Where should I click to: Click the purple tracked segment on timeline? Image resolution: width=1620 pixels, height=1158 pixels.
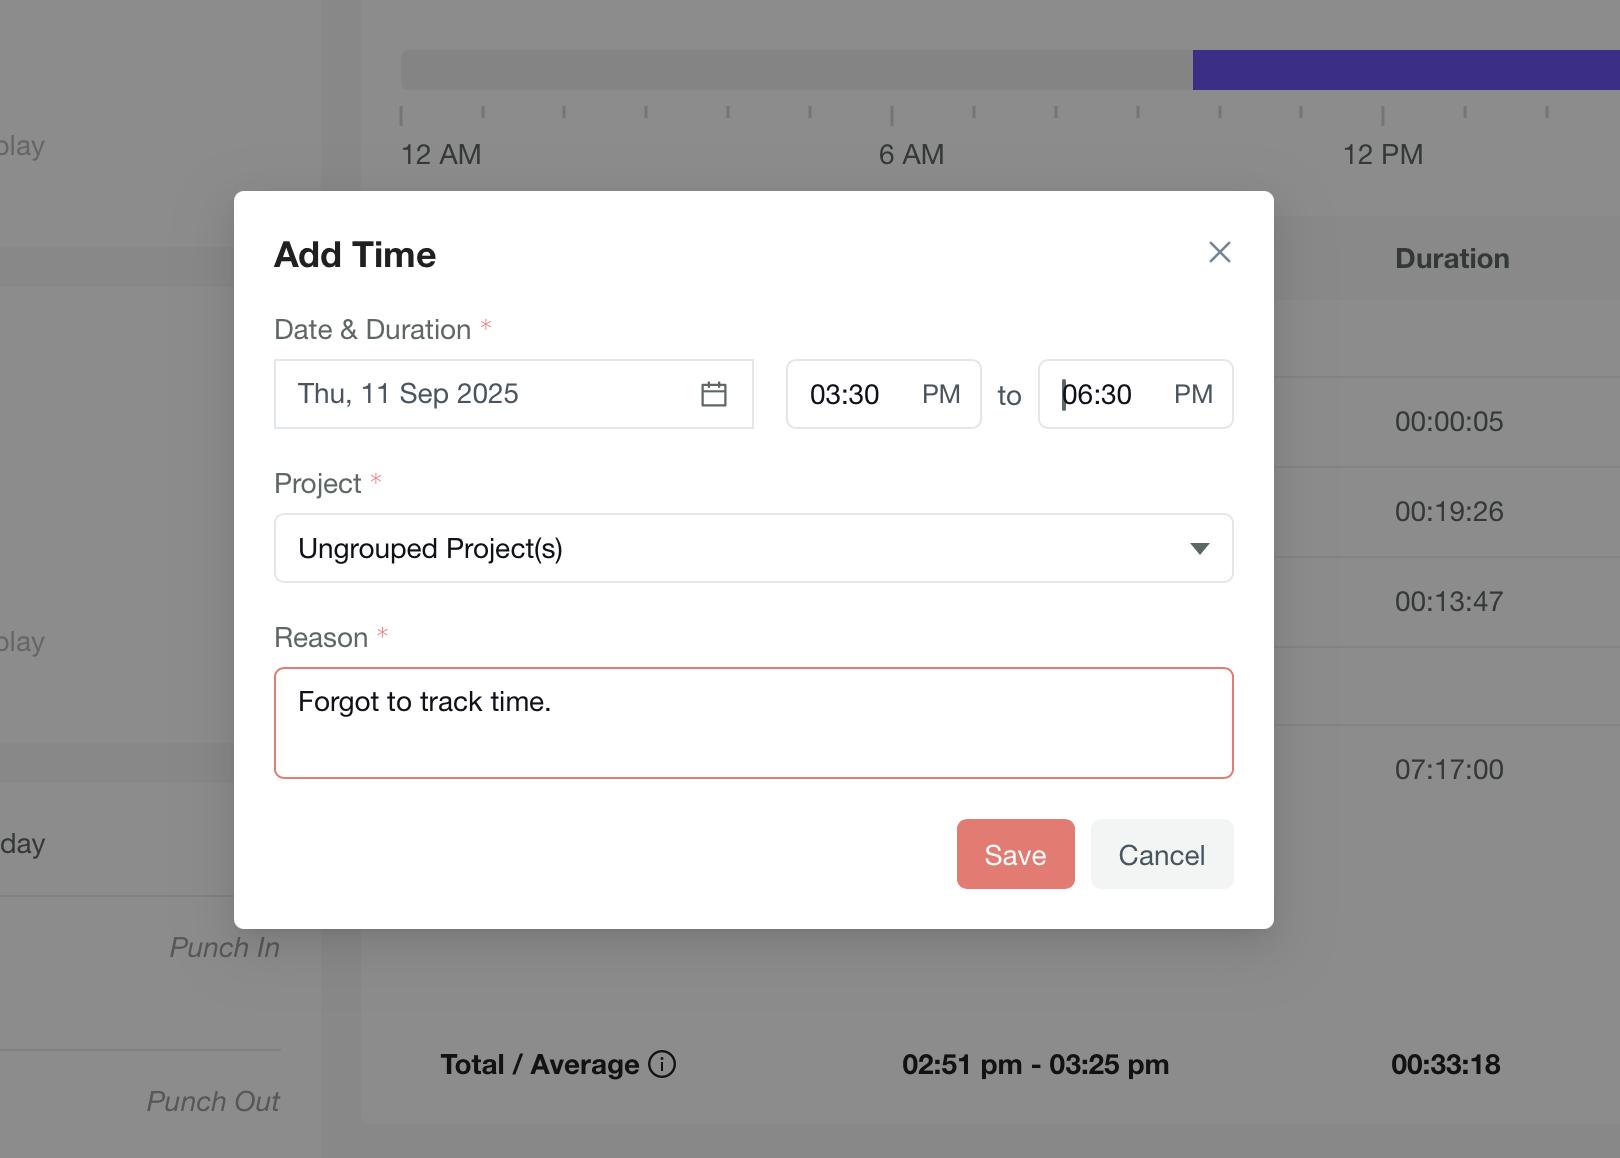coord(1405,70)
